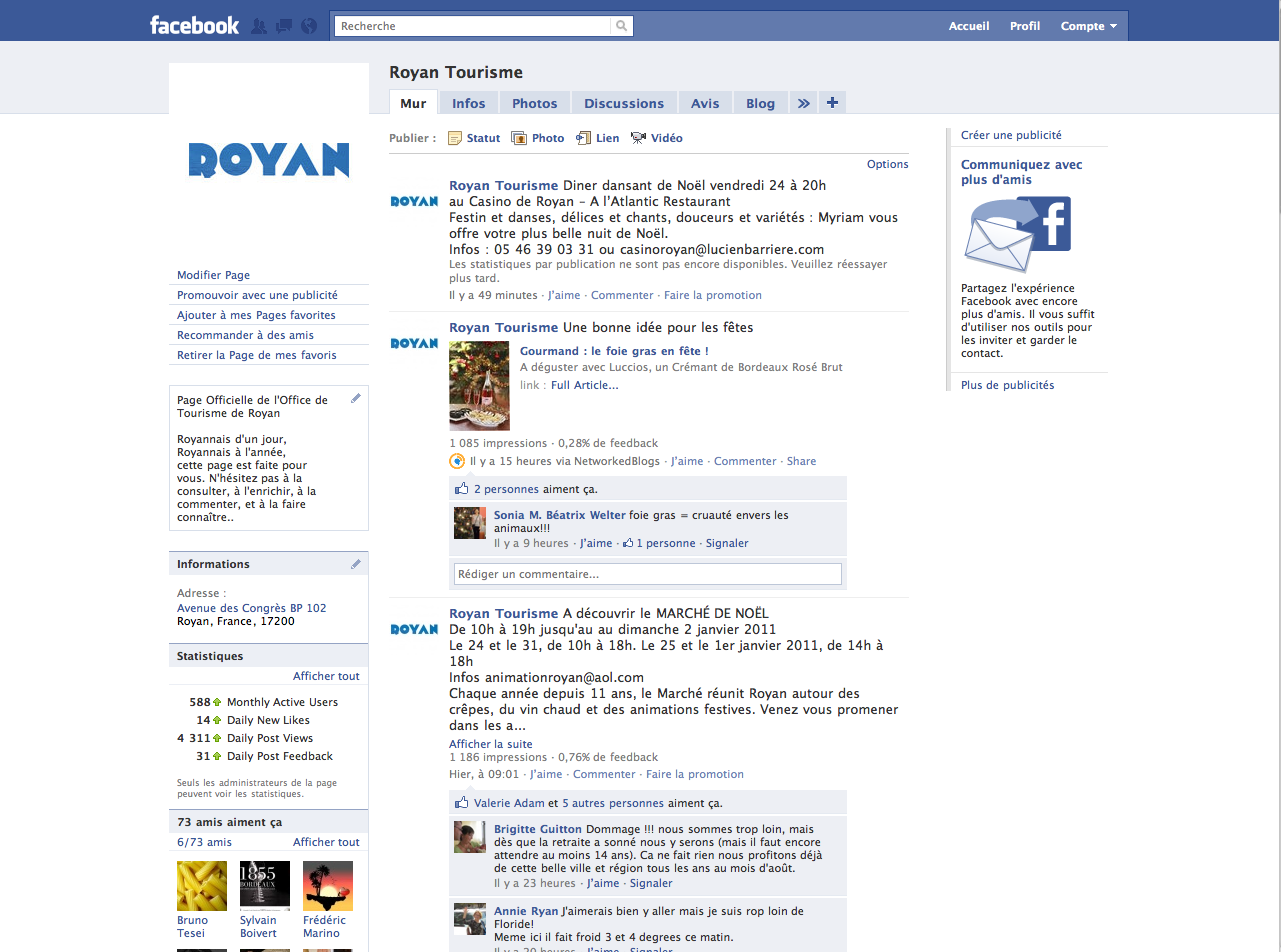This screenshot has width=1281, height=952.
Task: Click Ajouter à mes Pages favorites
Action: pos(256,315)
